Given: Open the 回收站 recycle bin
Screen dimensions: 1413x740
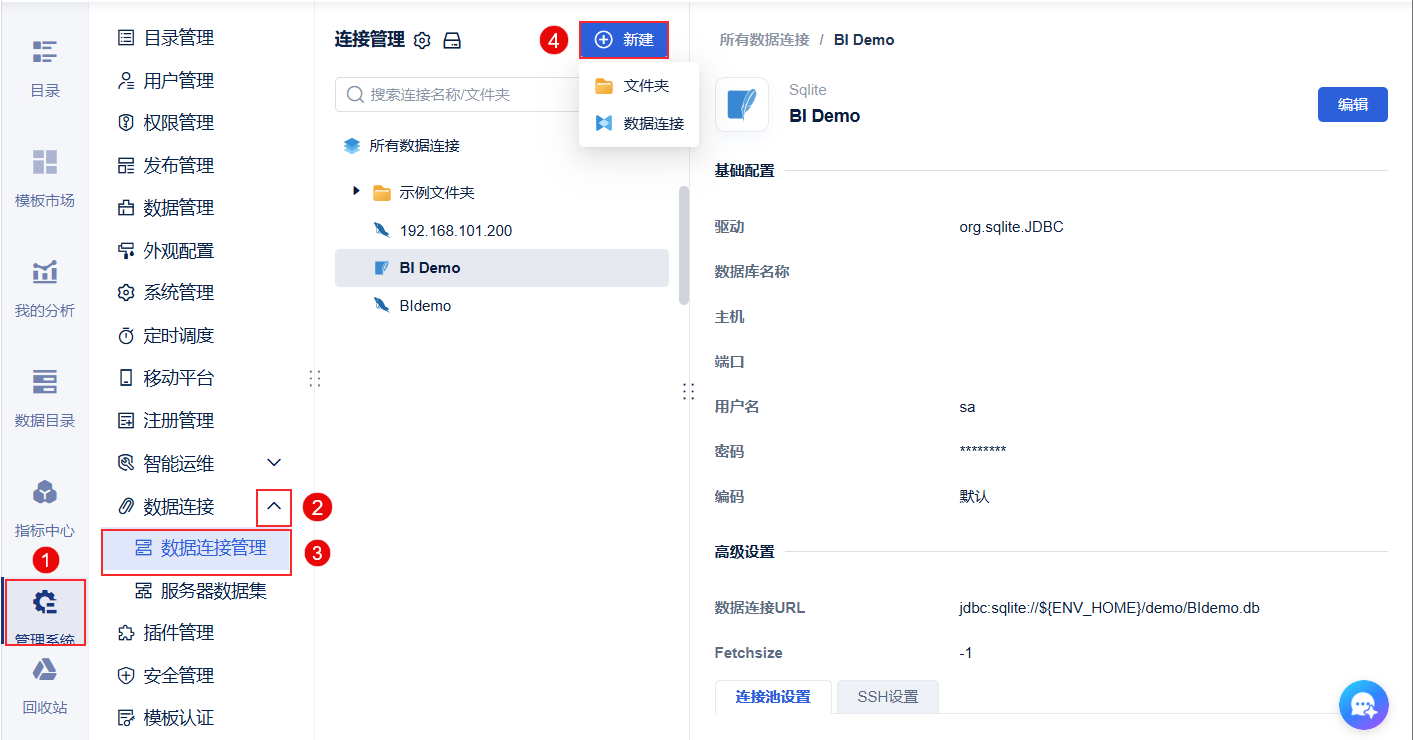Looking at the screenshot, I should click(44, 685).
